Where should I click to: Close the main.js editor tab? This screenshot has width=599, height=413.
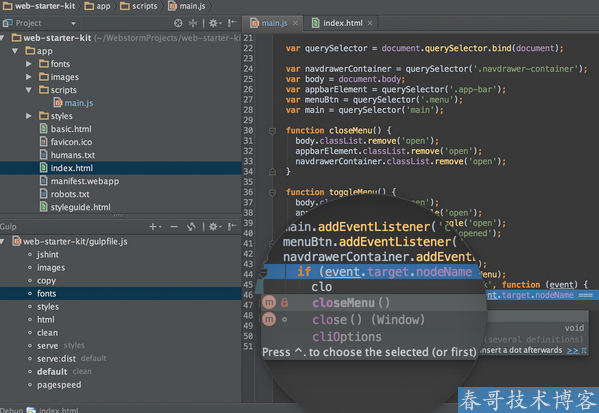click(x=295, y=23)
